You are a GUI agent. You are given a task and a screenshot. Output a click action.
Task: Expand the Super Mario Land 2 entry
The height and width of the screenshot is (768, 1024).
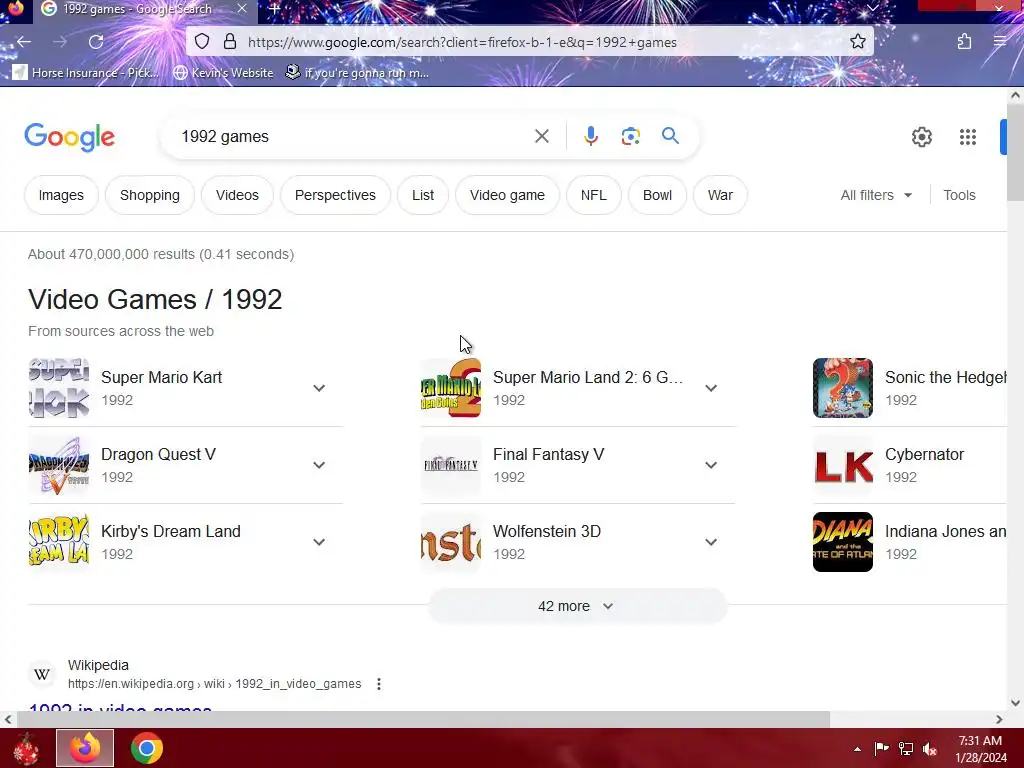point(711,388)
